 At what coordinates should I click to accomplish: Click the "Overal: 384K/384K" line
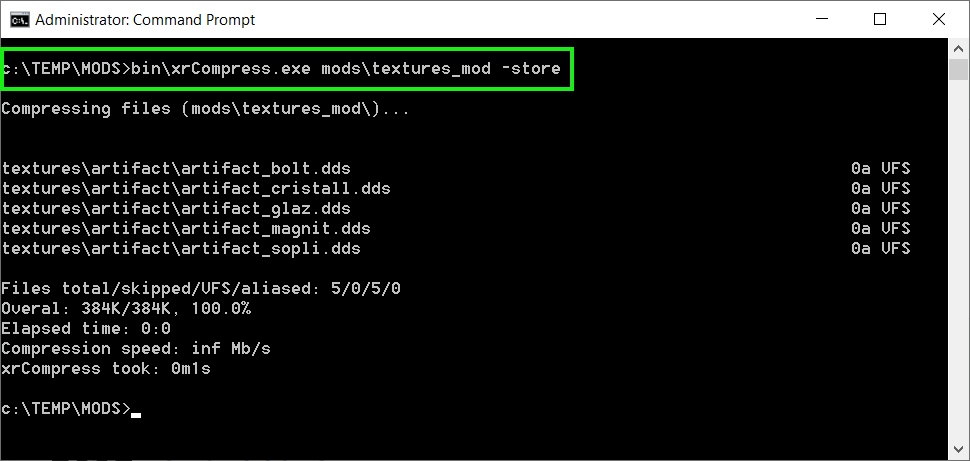(126, 309)
